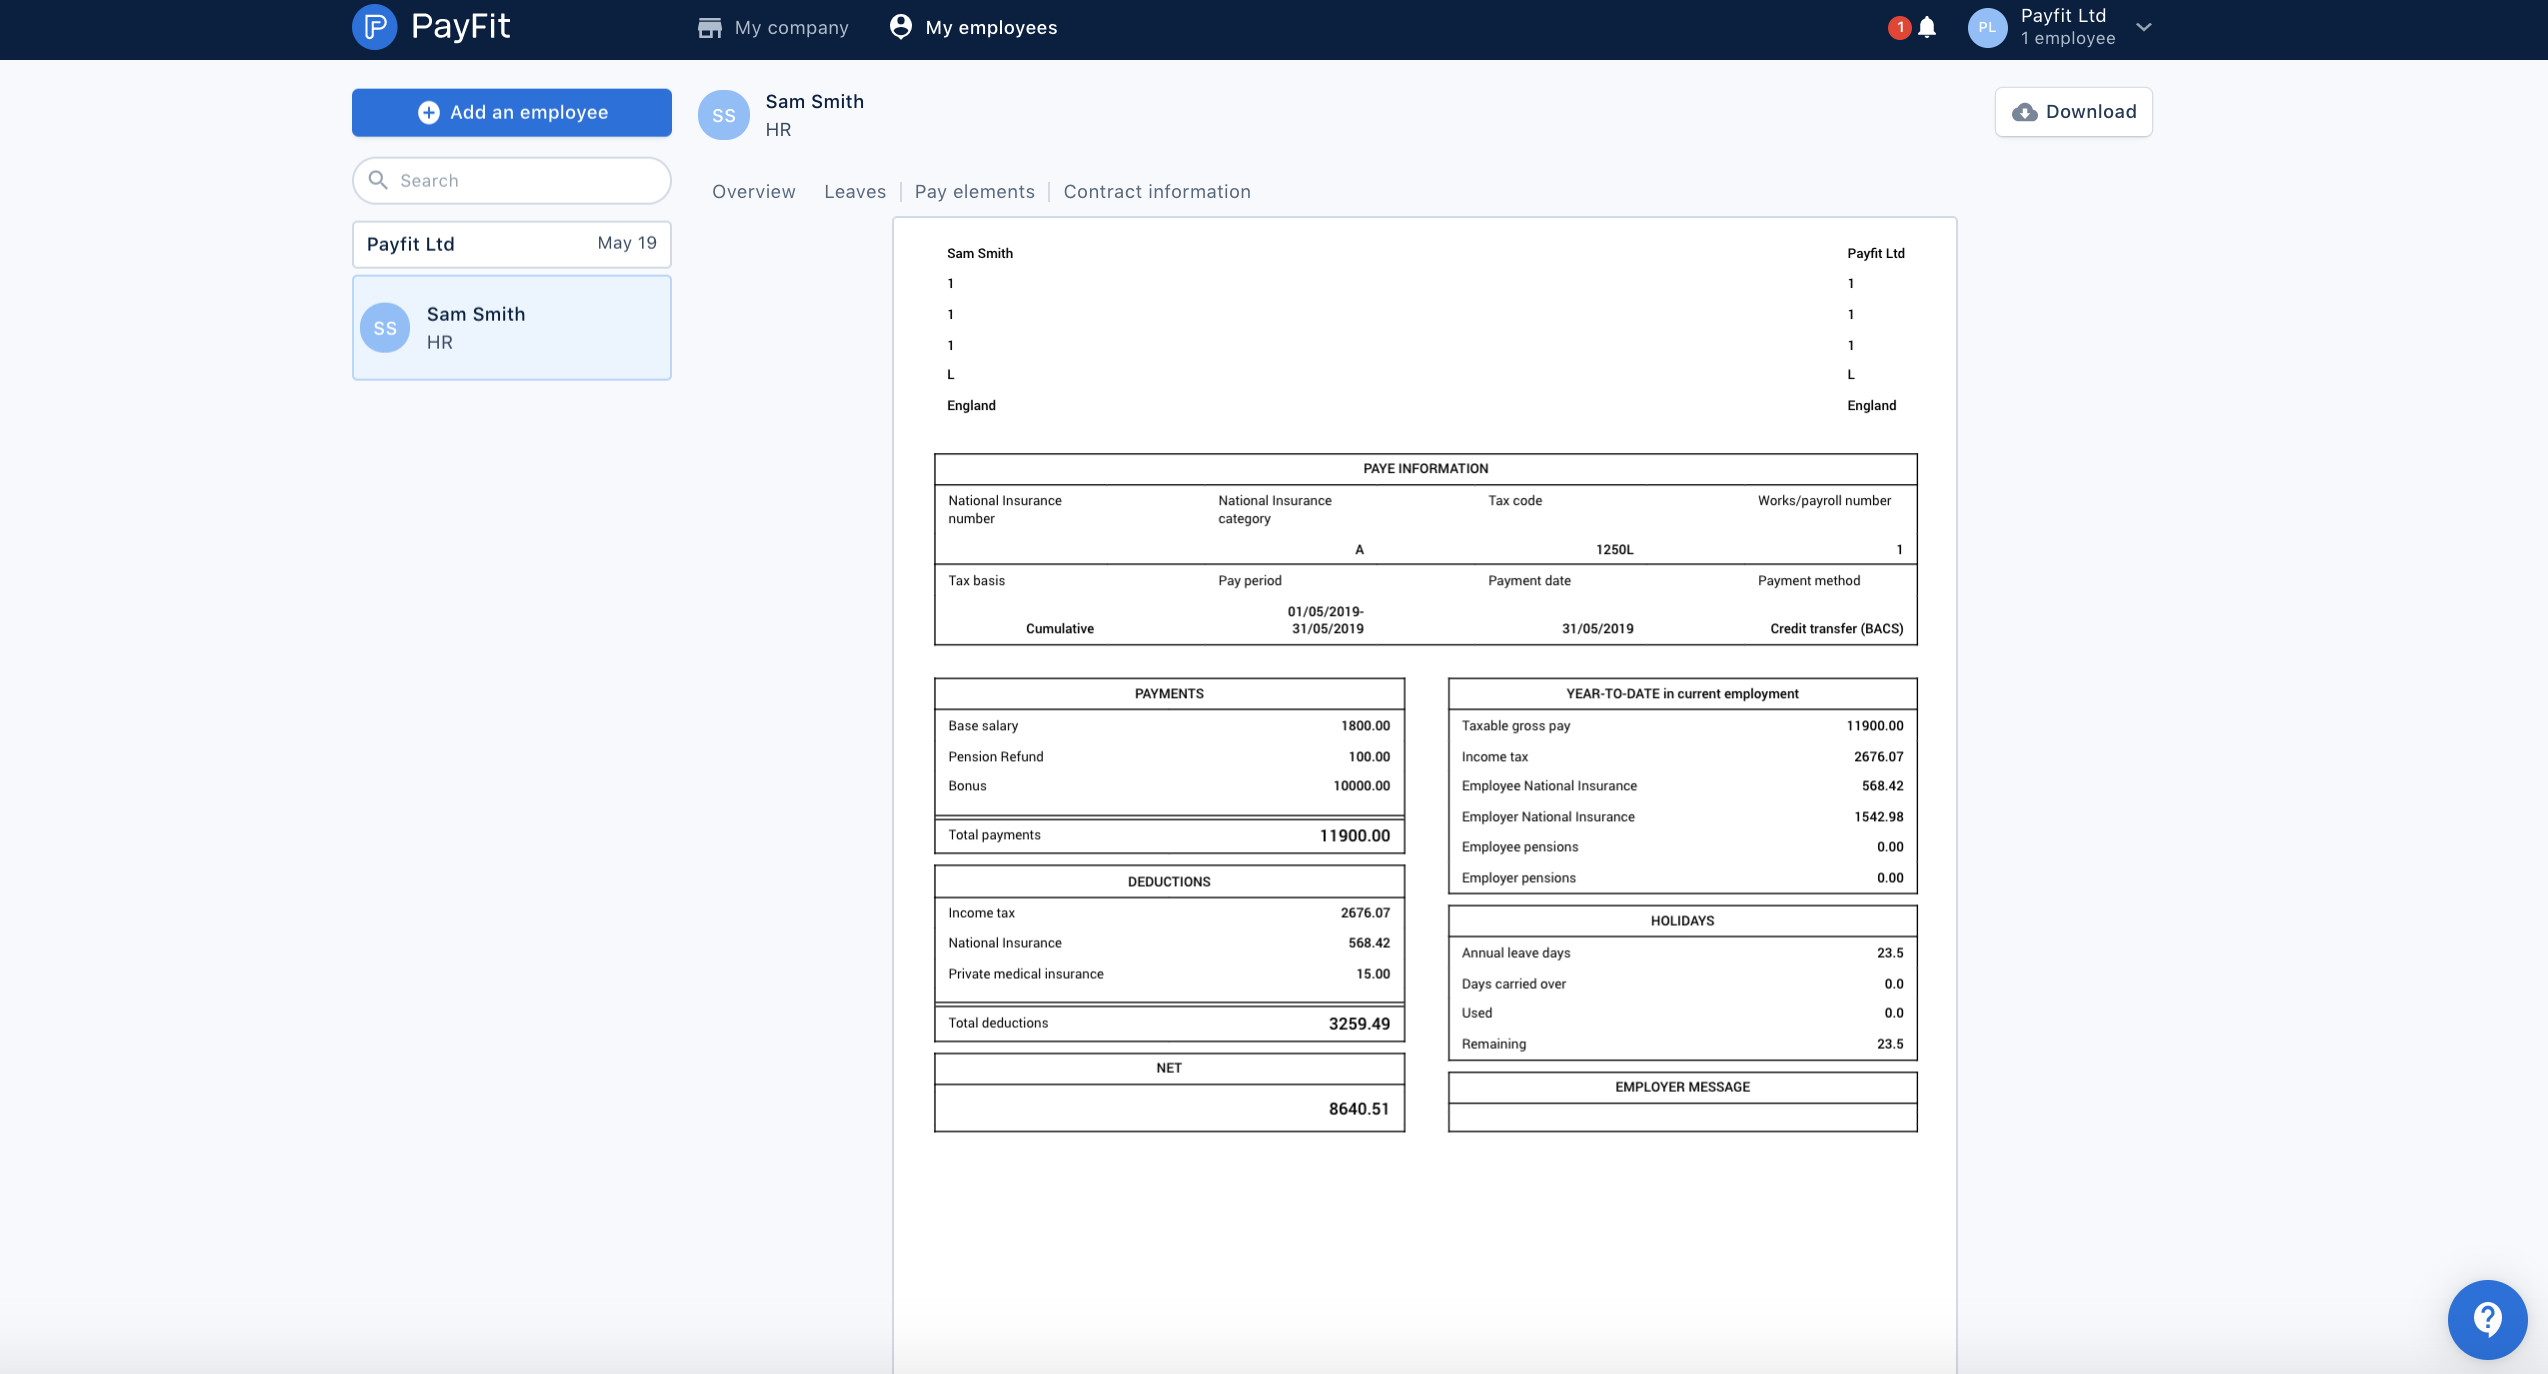Click the PL account avatar

pyautogui.click(x=1987, y=28)
